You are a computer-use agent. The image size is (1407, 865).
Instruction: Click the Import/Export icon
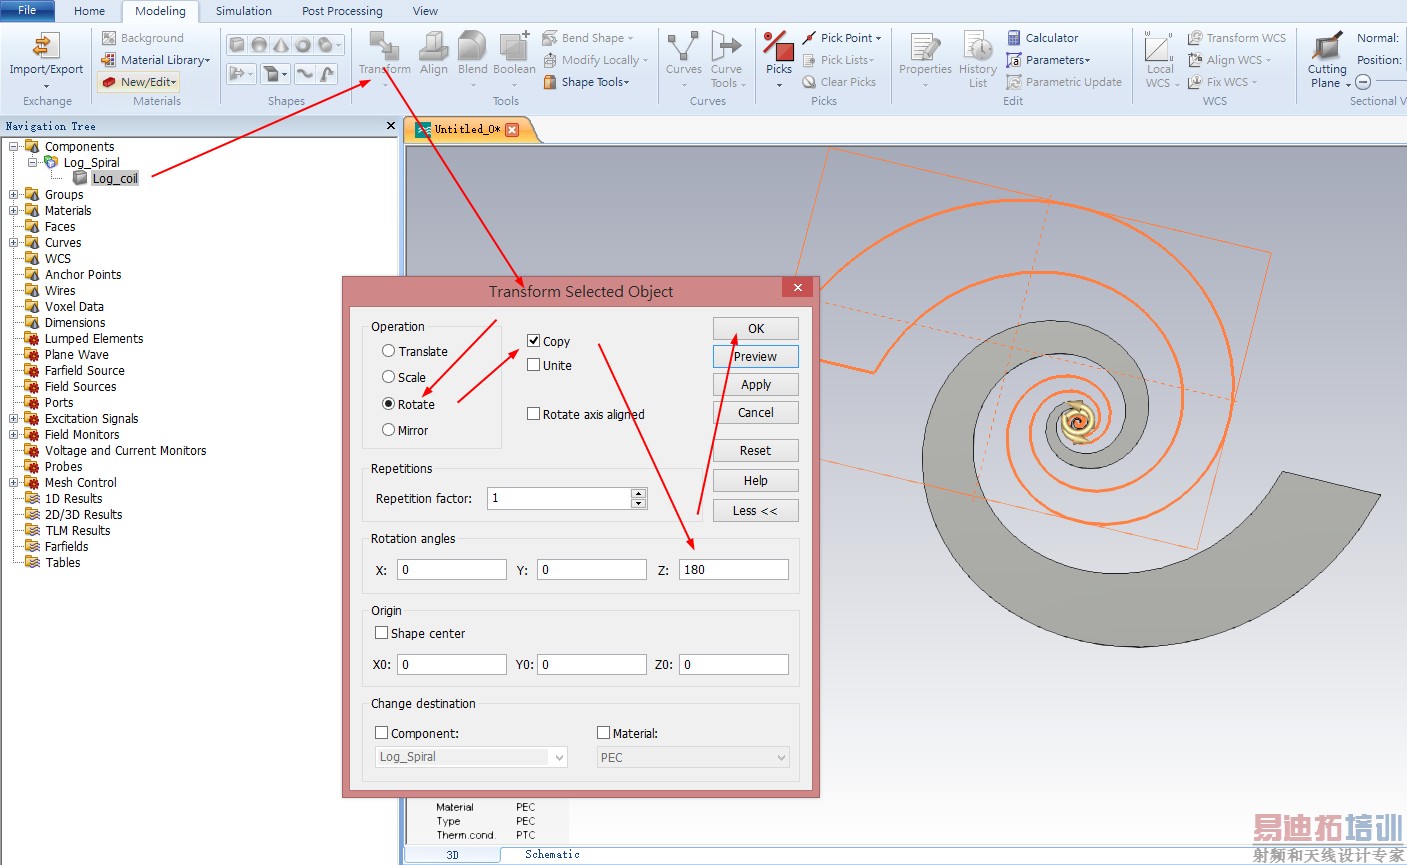point(46,46)
